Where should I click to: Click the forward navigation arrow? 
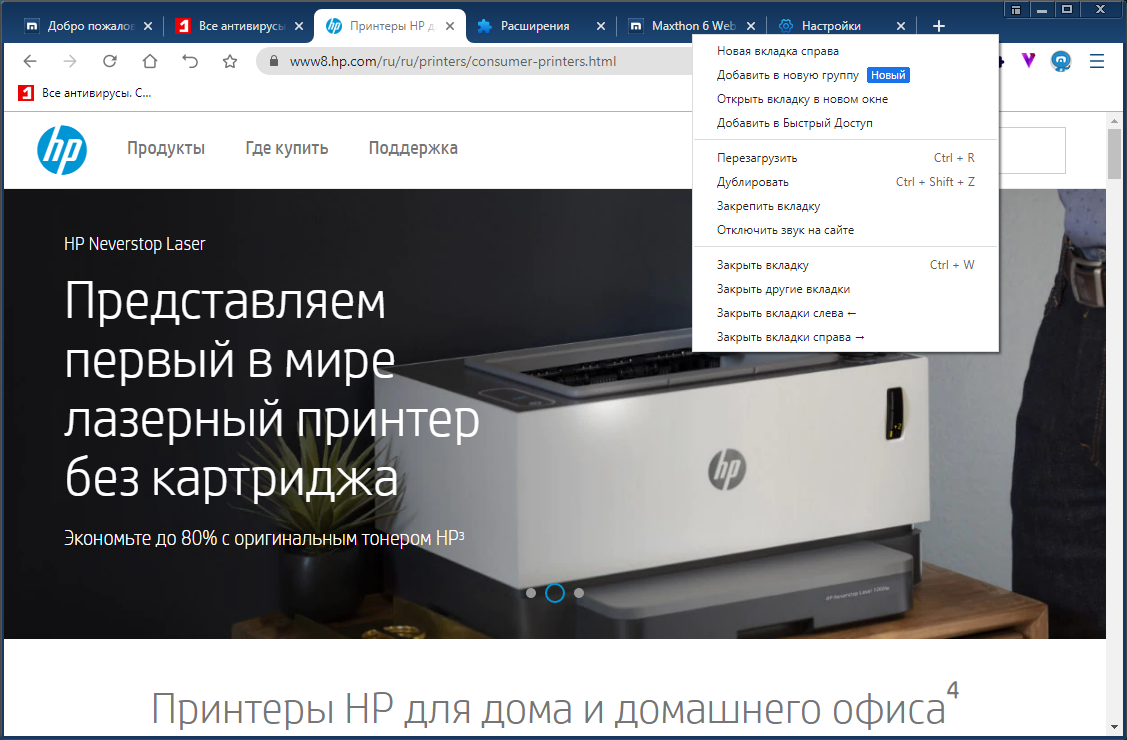coord(70,61)
